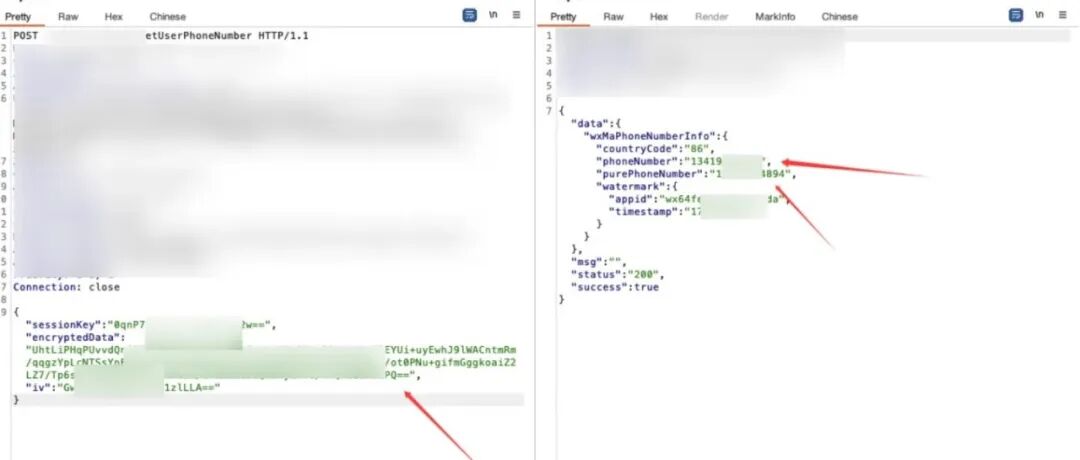
Task: Switch to Raw tab in request panel
Action: pyautogui.click(x=68, y=17)
